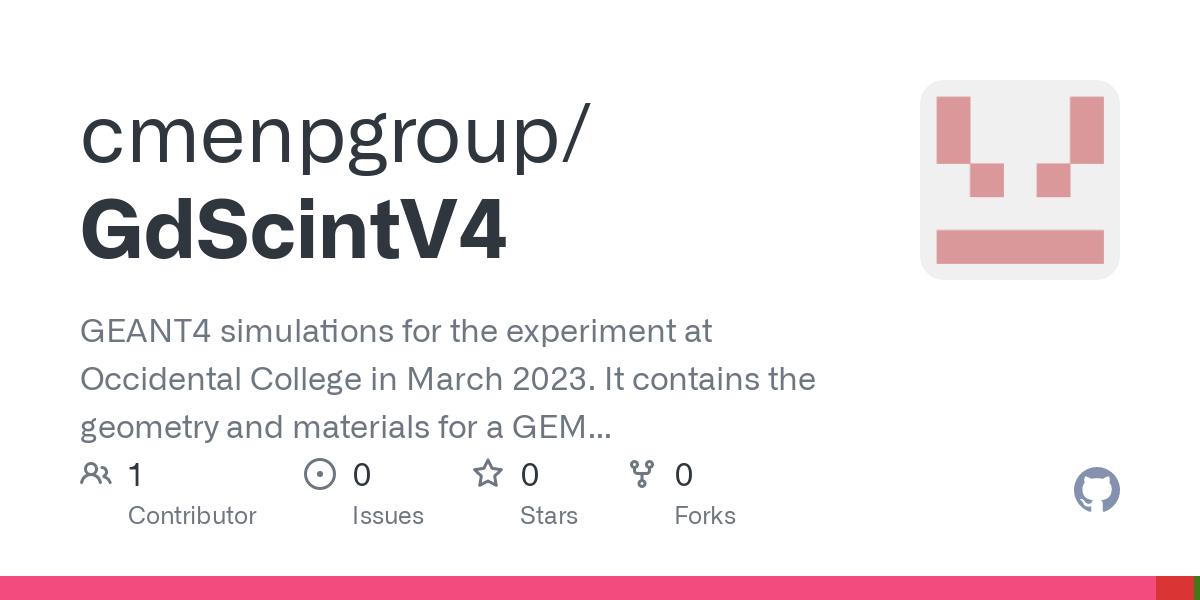Click the GEANT4 simulations description text

click(396, 331)
